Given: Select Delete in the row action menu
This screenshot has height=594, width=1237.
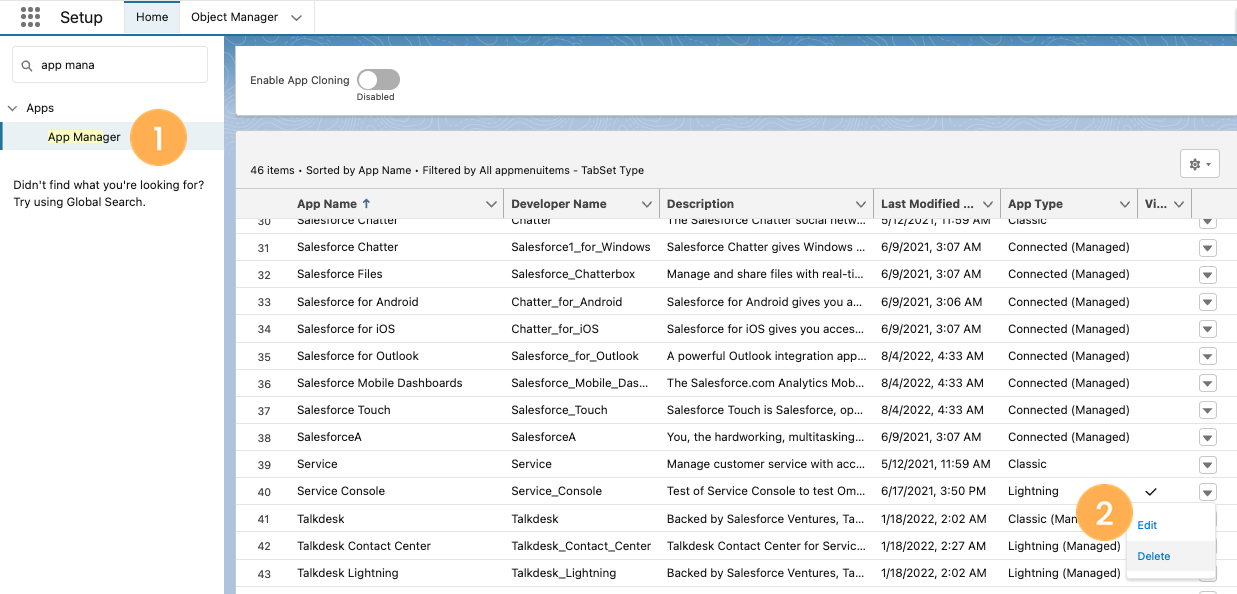Looking at the screenshot, I should 1153,556.
